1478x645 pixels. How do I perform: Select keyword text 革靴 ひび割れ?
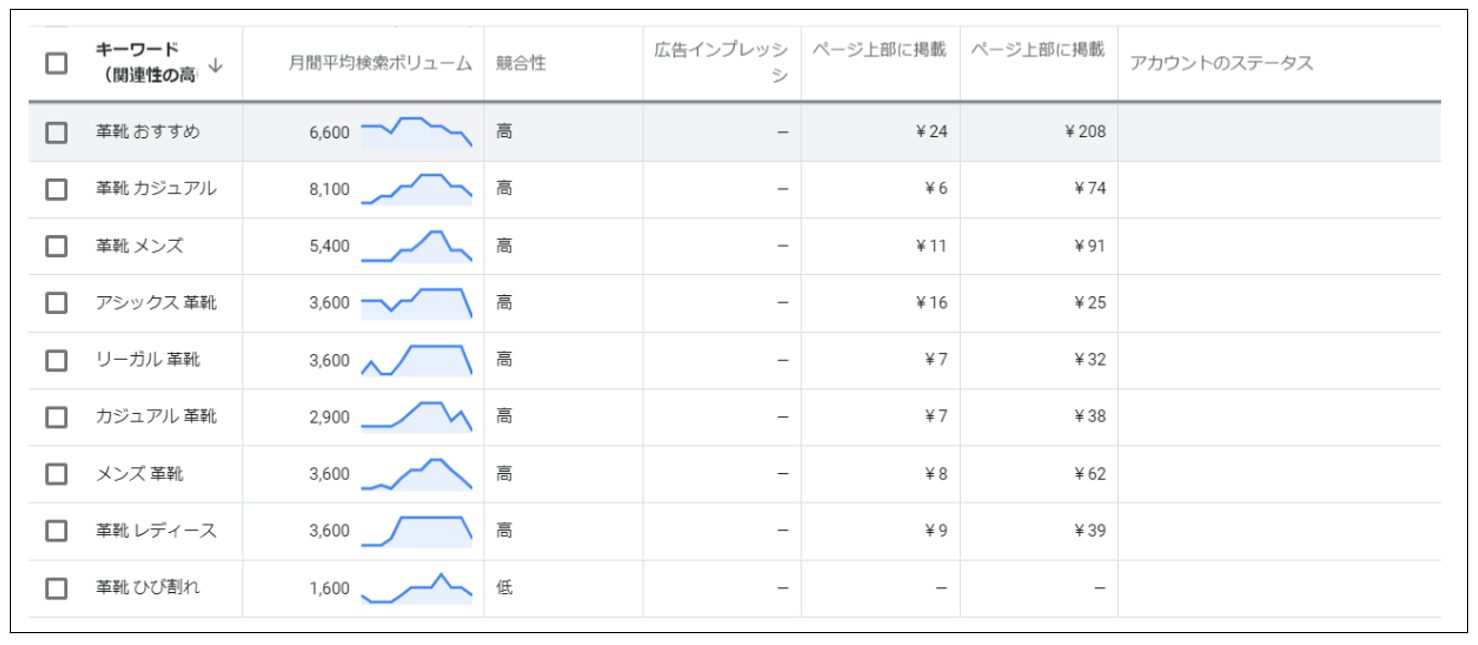(148, 588)
